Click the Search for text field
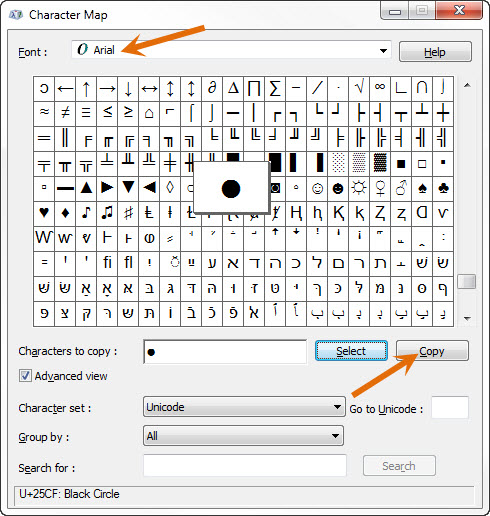Viewport: 490px width, 516px height. 245,466
